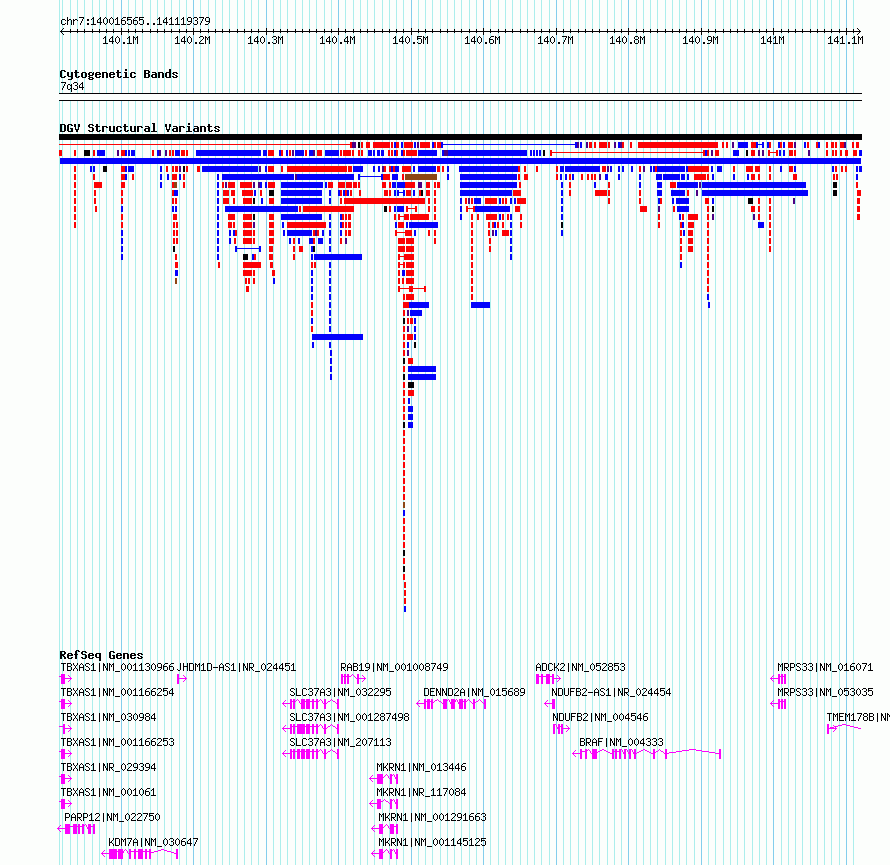Image resolution: width=890 pixels, height=865 pixels.
Task: Click the MKRN1|NM_001291663 gene label
Action: click(433, 817)
